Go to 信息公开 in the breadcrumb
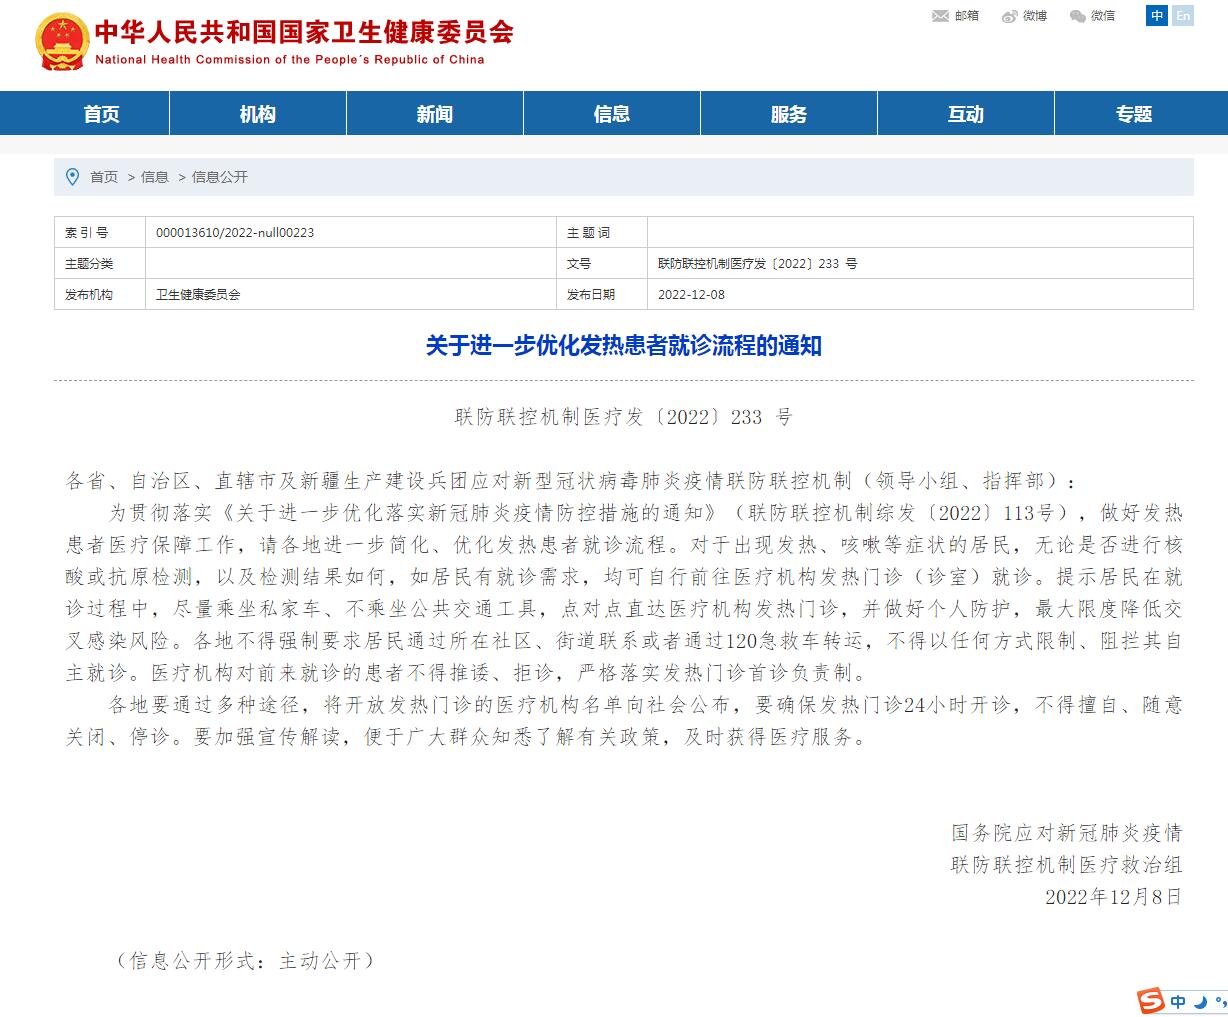 [x=220, y=177]
